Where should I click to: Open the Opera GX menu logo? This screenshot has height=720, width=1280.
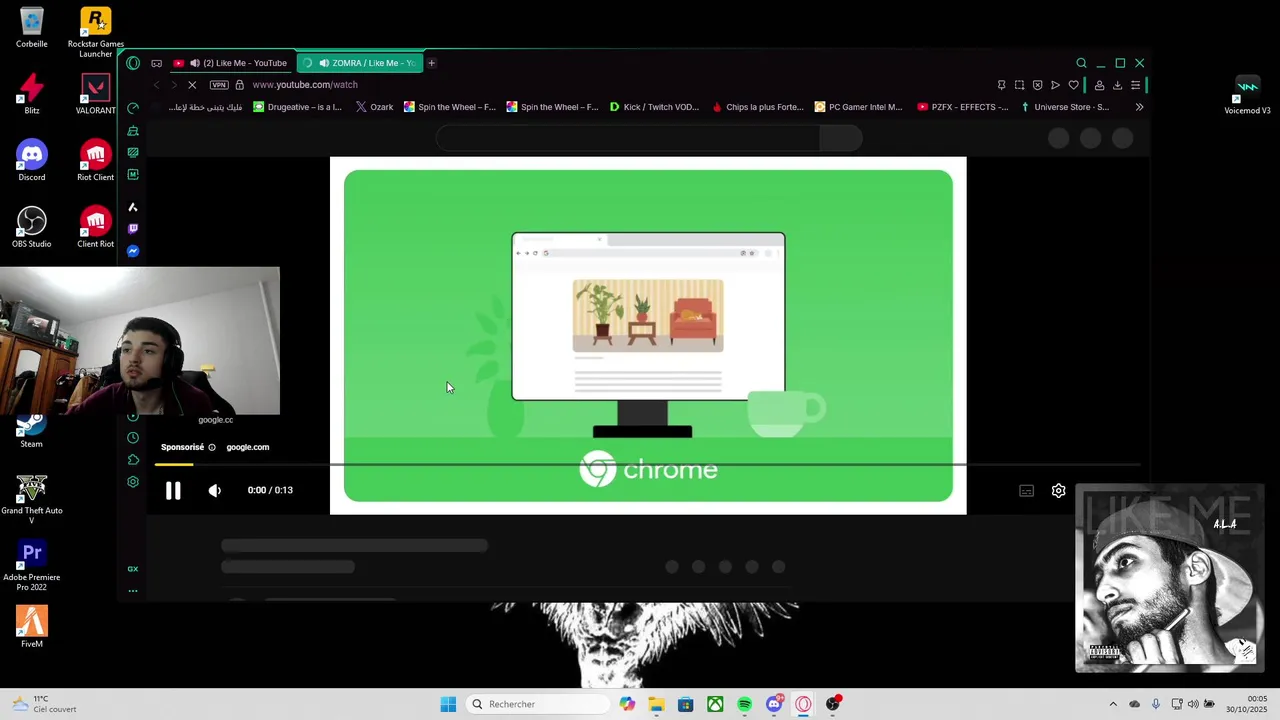tap(133, 63)
